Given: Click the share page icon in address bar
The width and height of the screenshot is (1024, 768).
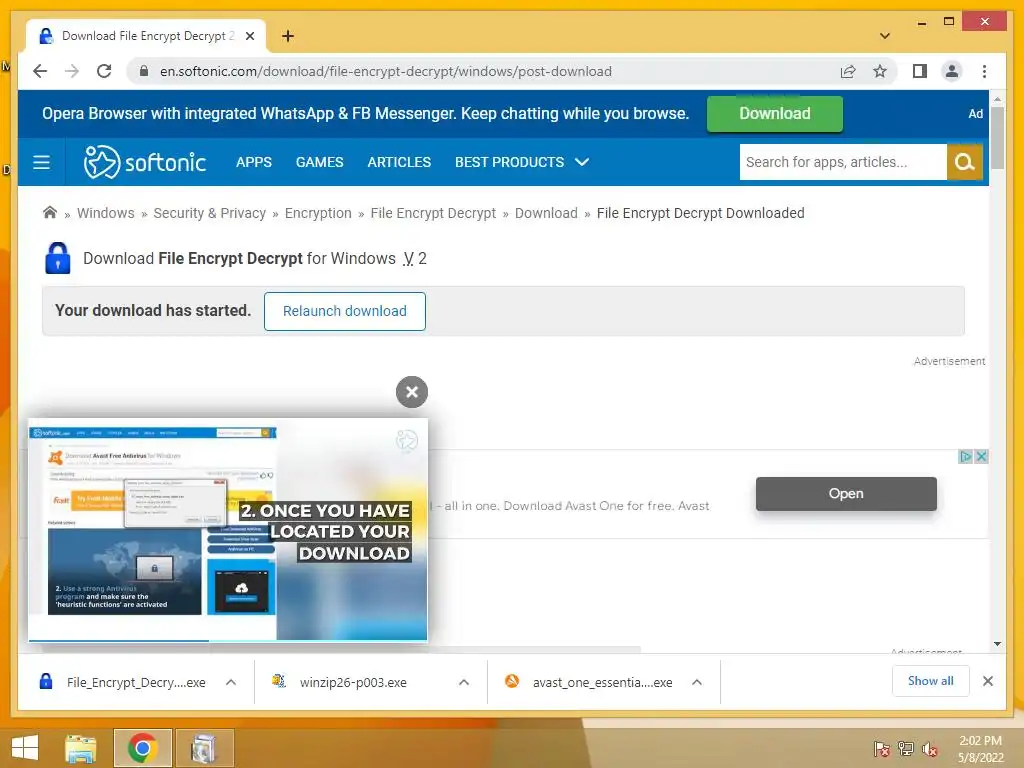Looking at the screenshot, I should [848, 71].
